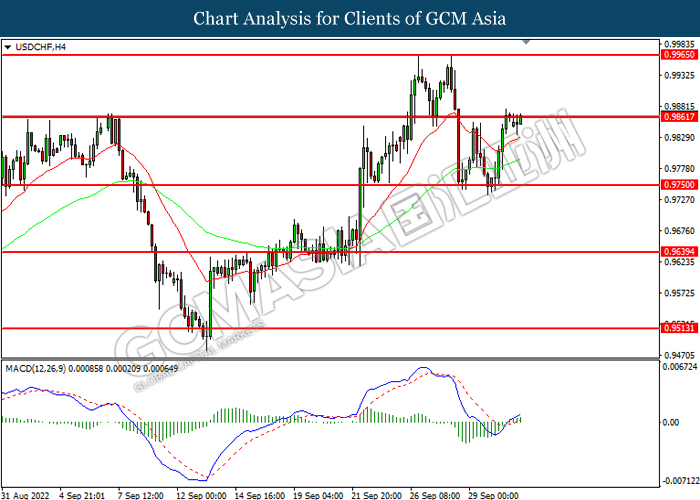
Task: Click the MACD 0.006724 scale value
Action: [680, 367]
